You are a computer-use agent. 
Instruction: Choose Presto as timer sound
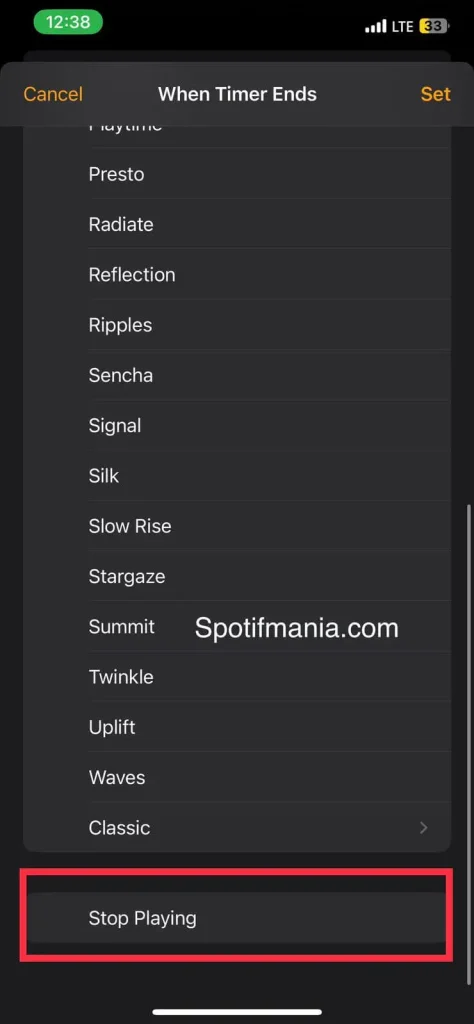tap(237, 174)
